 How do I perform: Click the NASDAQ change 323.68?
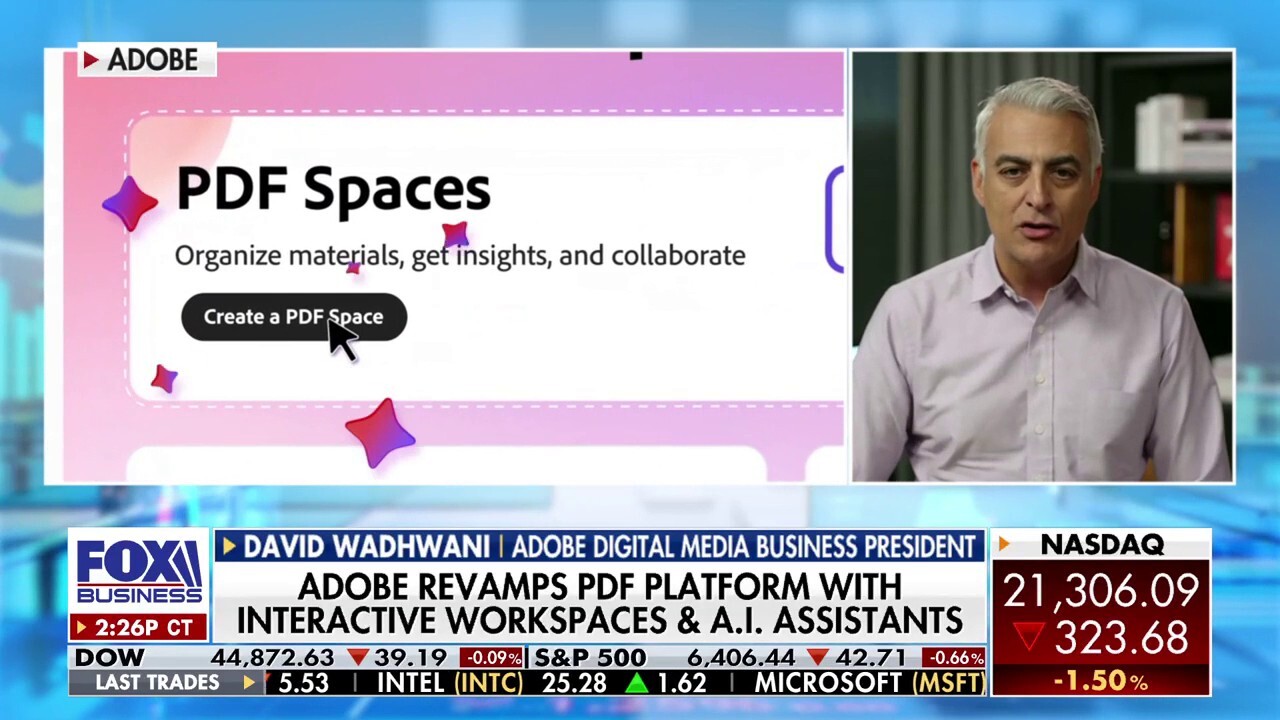(1121, 638)
